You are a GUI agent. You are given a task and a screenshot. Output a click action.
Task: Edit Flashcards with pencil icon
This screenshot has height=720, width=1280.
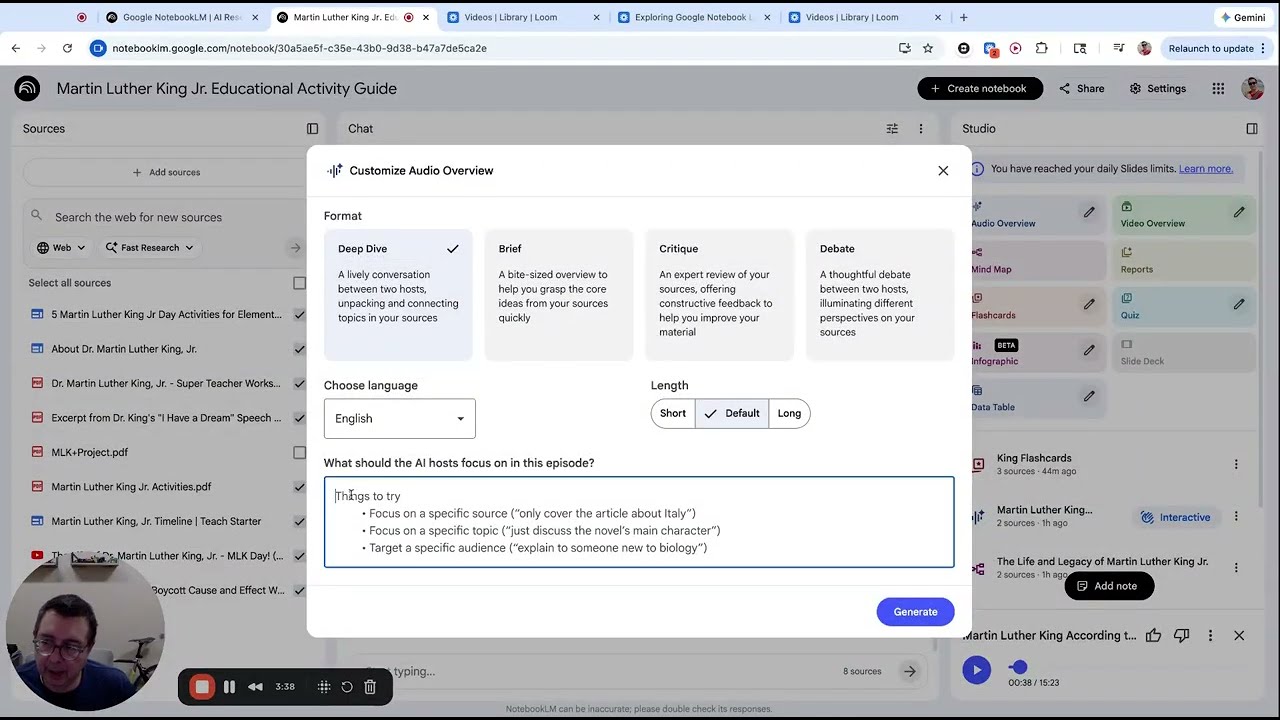pyautogui.click(x=1089, y=304)
